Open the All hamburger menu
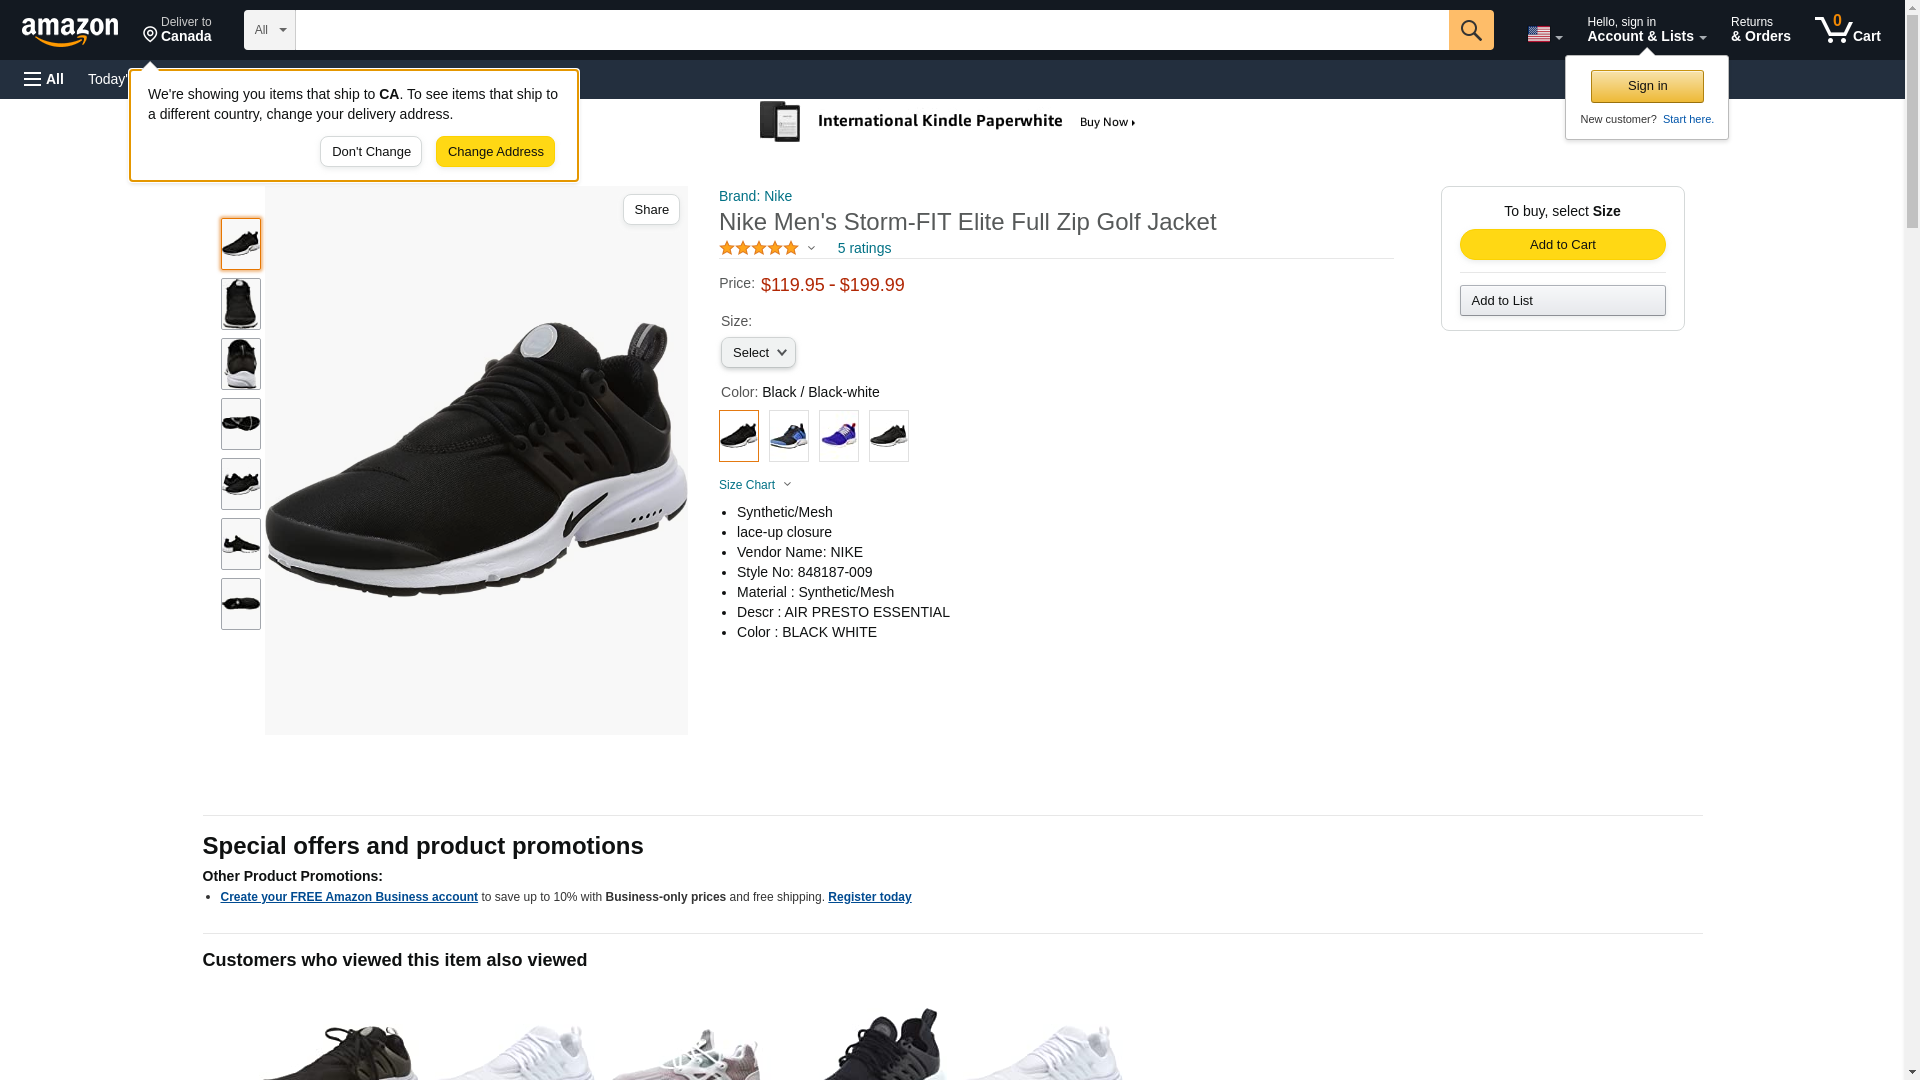Screen dimensions: 1920x1080 [44, 79]
